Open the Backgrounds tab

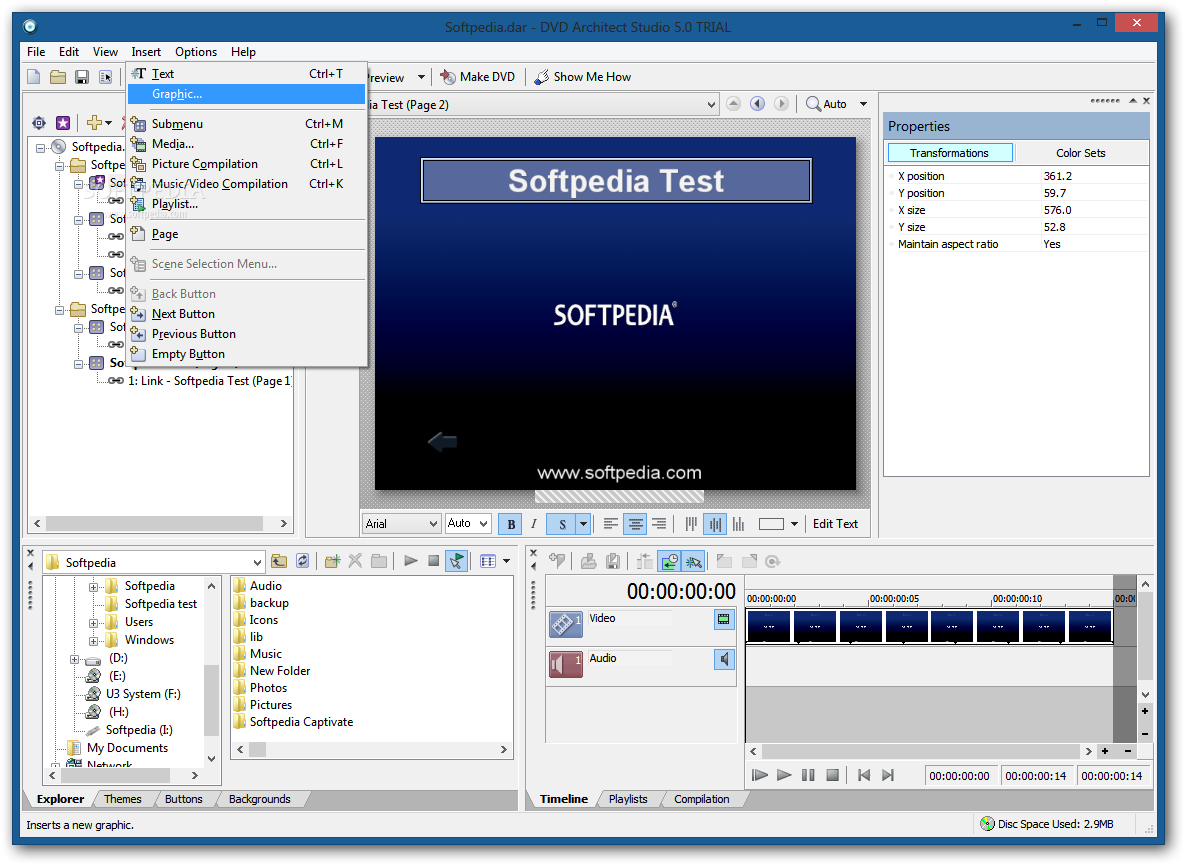[x=259, y=799]
